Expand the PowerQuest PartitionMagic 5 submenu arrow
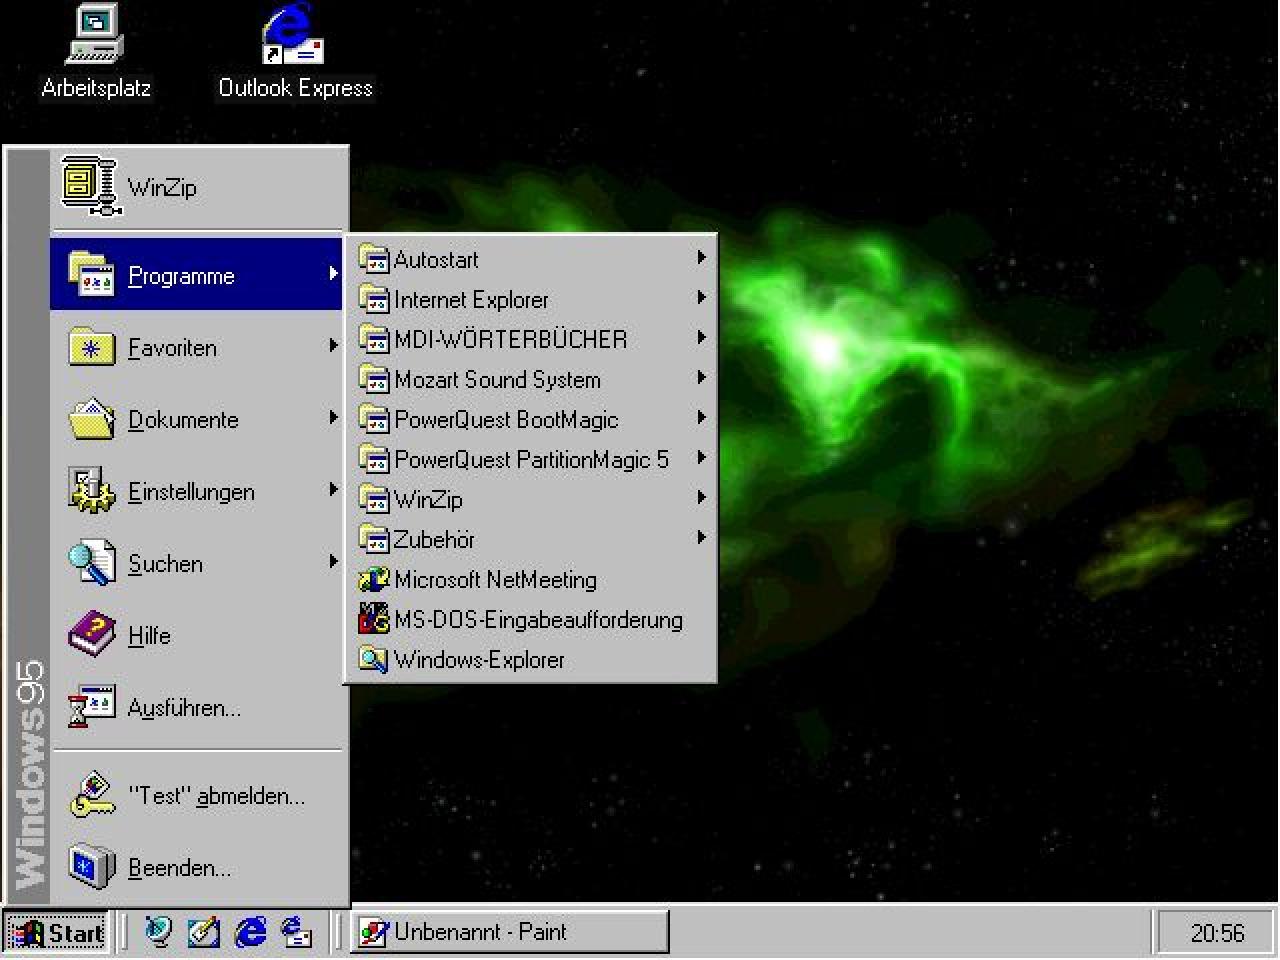Screen dimensions: 1280x960 point(701,457)
